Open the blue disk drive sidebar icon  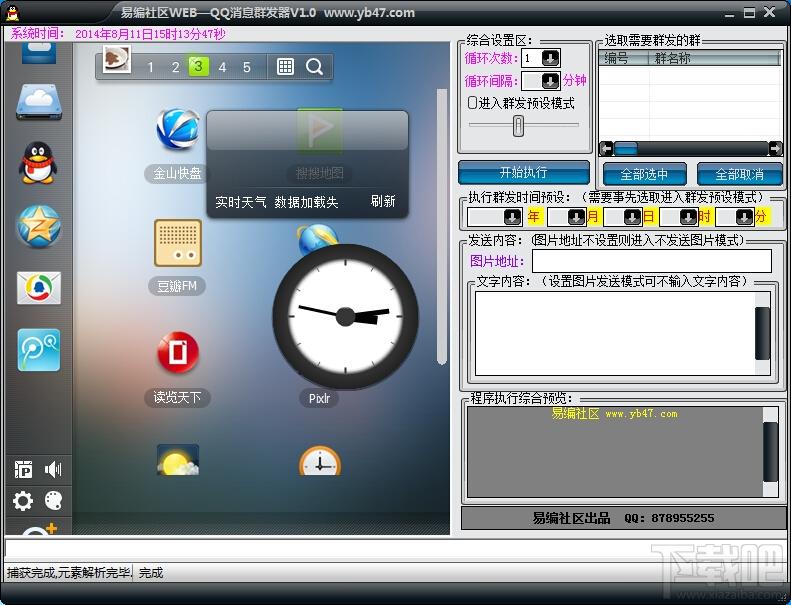[39, 53]
